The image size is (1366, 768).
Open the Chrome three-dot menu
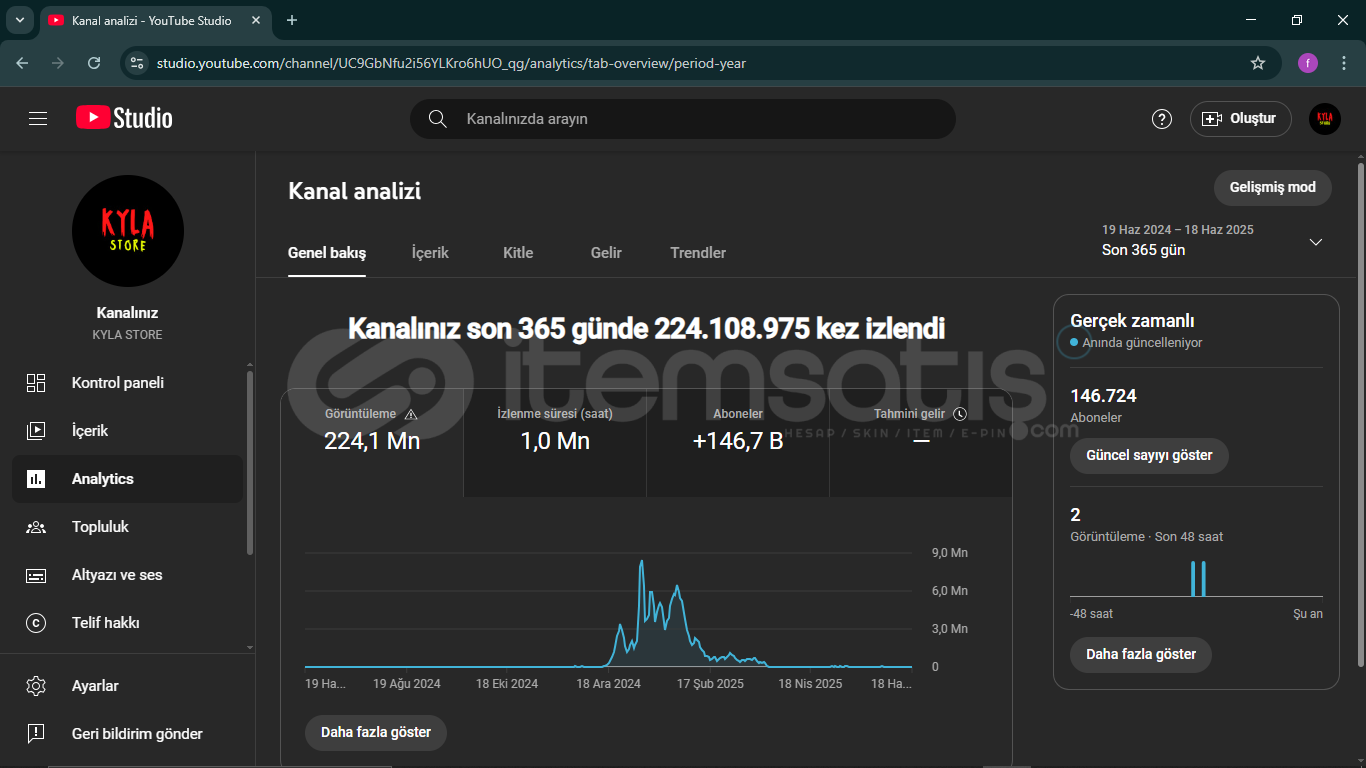click(1344, 63)
